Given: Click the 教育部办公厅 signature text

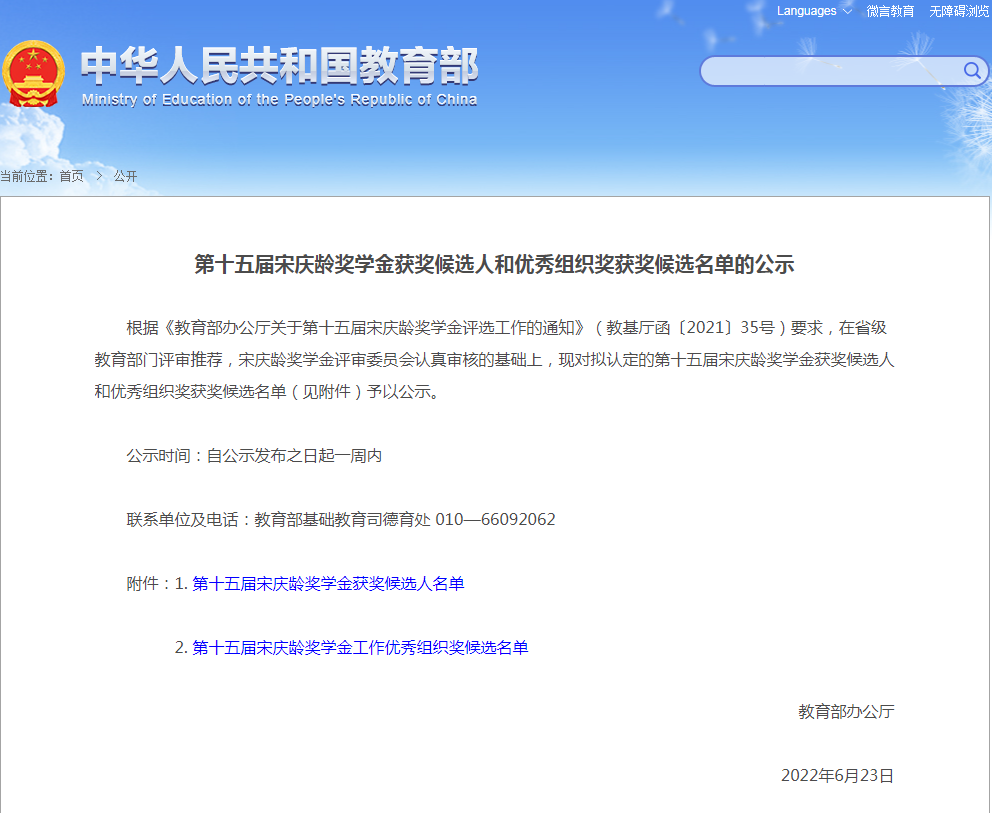Looking at the screenshot, I should (846, 712).
